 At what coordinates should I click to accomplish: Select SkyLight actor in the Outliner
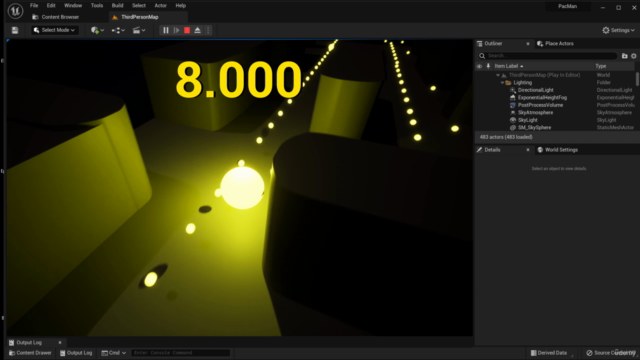tap(527, 120)
